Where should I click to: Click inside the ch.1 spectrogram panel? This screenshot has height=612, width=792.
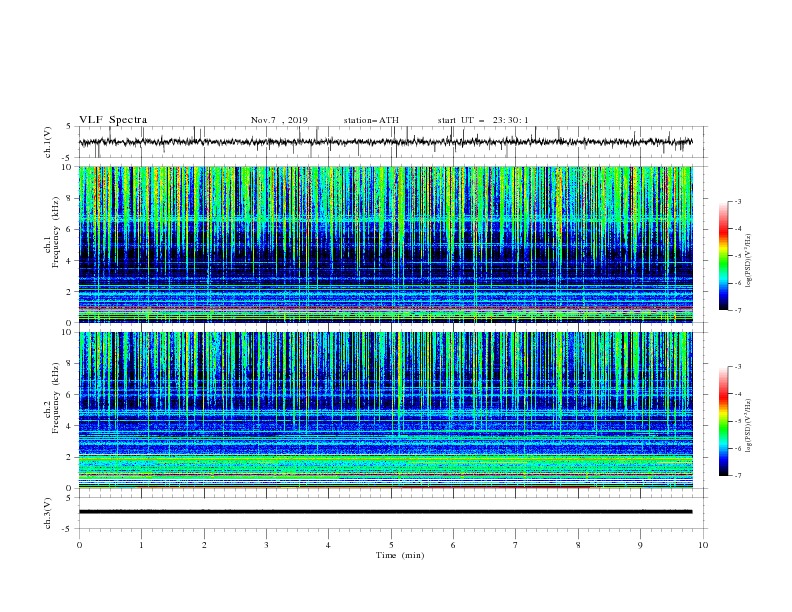[386, 244]
